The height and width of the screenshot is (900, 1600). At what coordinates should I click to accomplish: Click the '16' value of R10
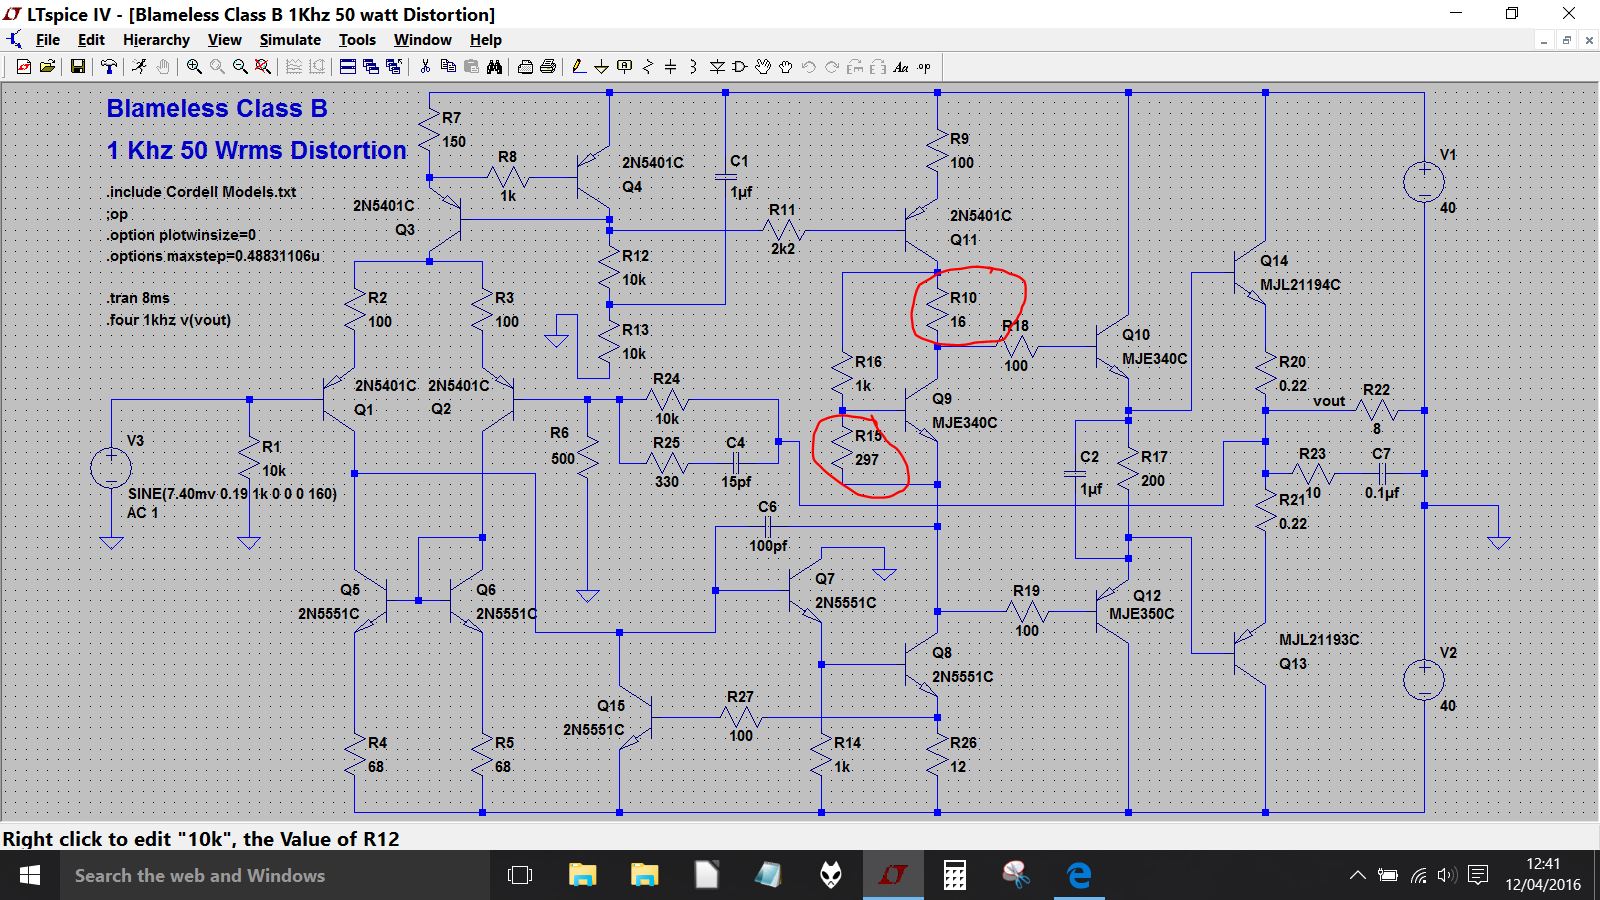point(958,322)
